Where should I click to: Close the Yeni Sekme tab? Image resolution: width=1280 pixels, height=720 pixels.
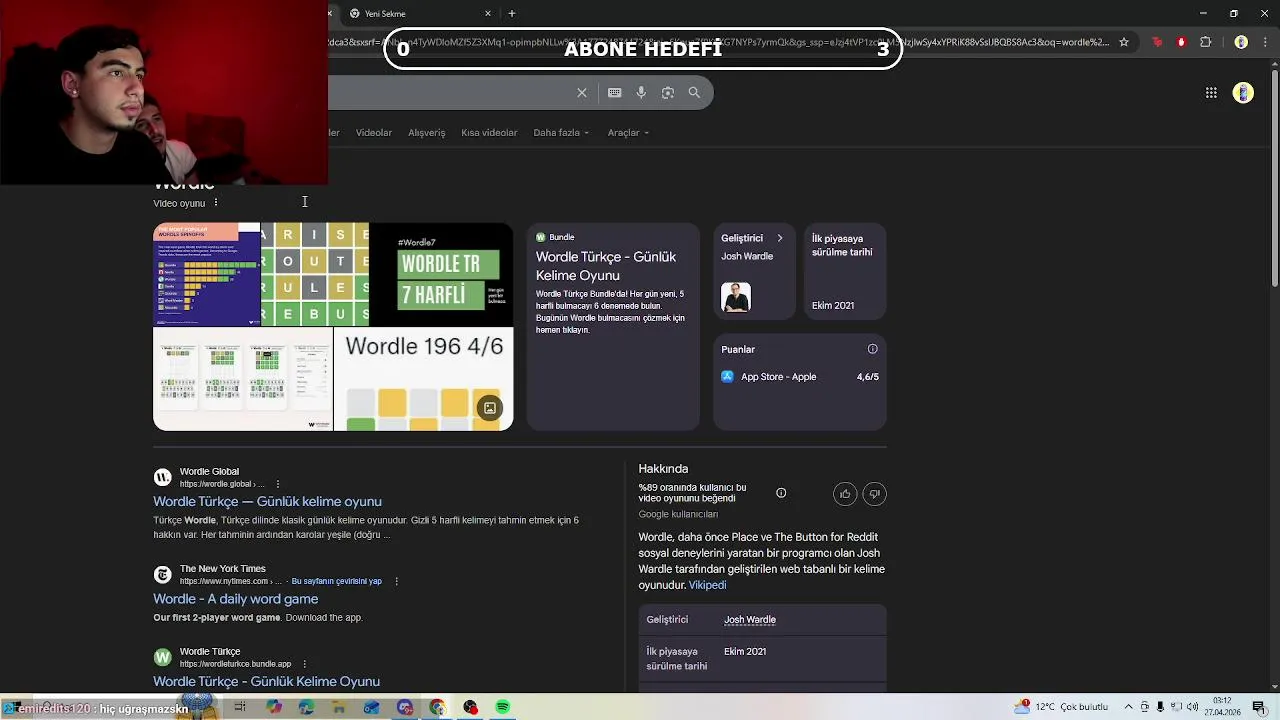point(488,13)
